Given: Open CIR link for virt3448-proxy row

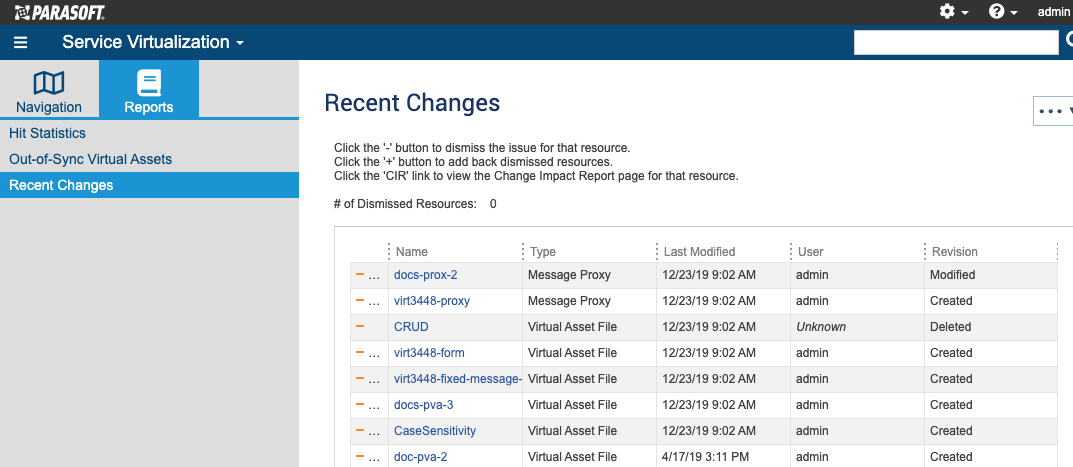Looking at the screenshot, I should 374,302.
